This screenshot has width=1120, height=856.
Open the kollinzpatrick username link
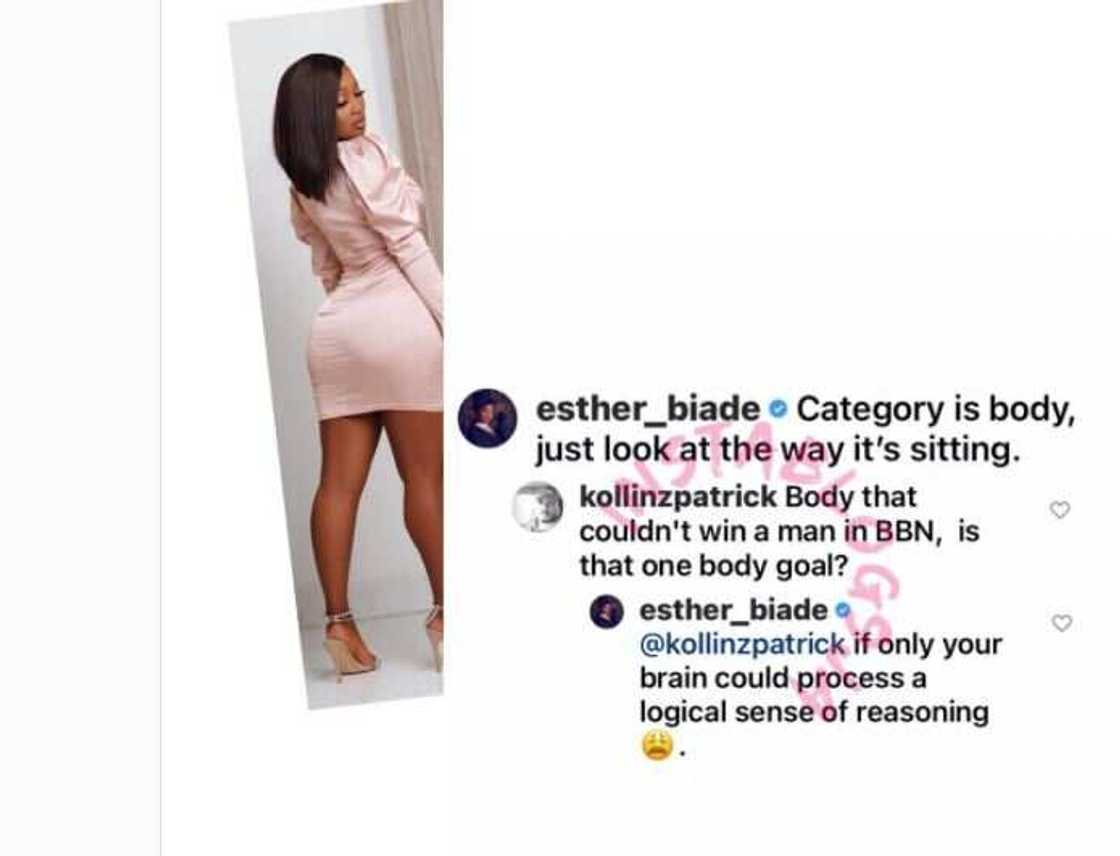tap(678, 497)
